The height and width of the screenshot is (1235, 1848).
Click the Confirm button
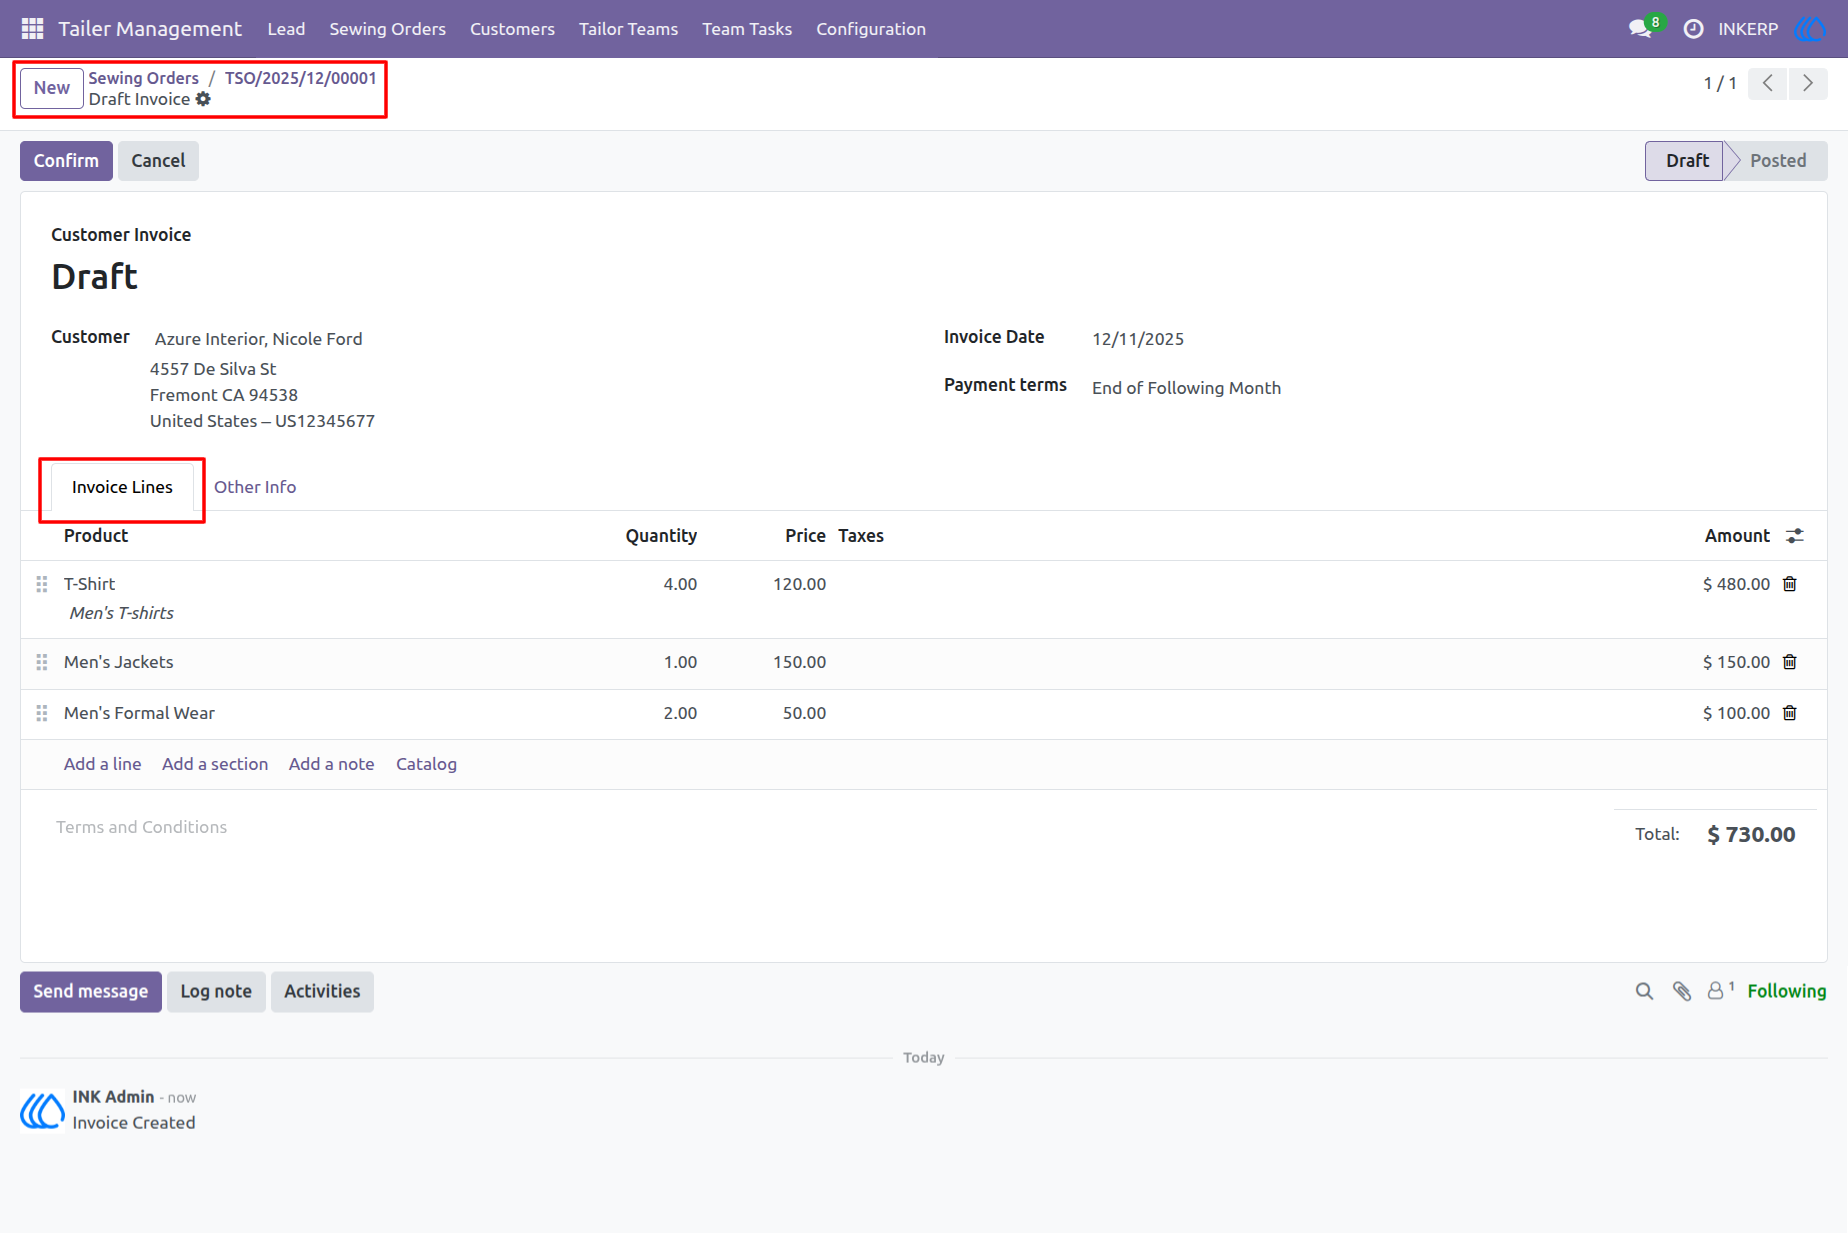(66, 161)
